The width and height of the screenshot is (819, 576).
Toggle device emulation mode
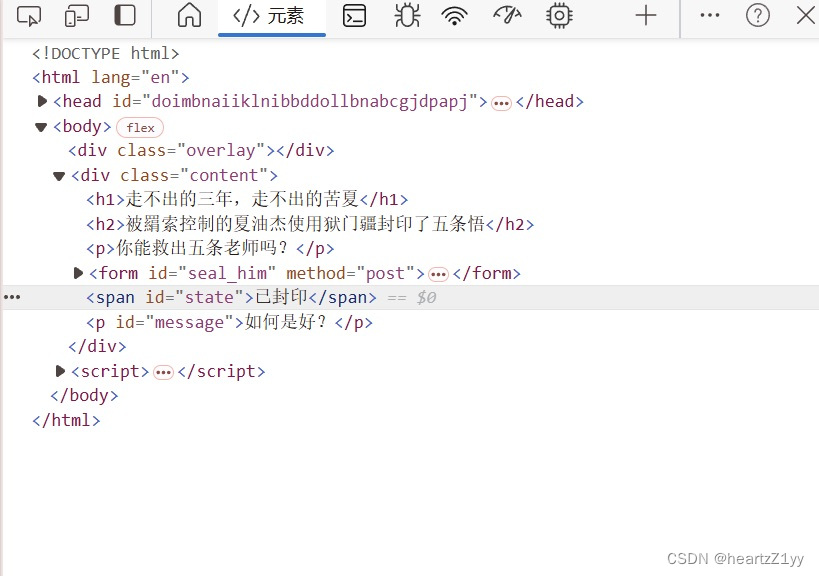click(x=77, y=16)
